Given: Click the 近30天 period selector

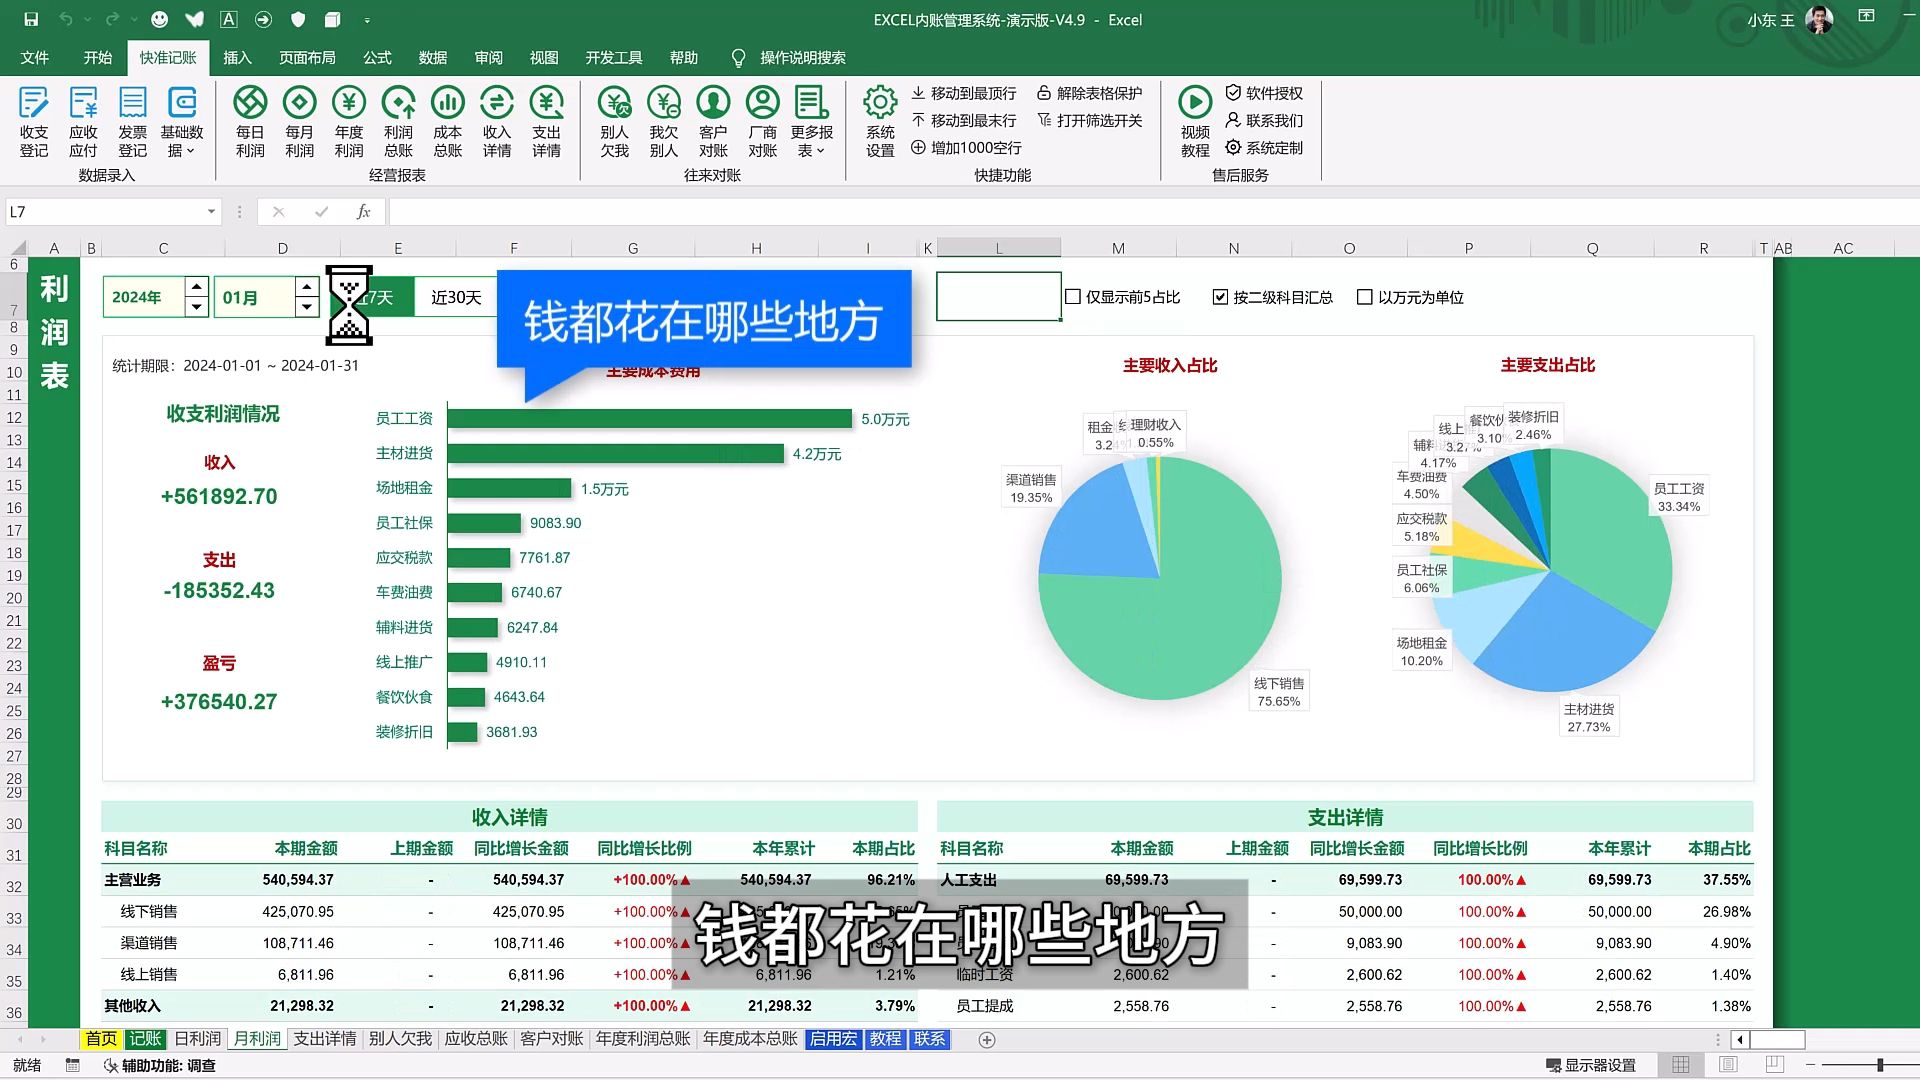Looking at the screenshot, I should (x=455, y=297).
